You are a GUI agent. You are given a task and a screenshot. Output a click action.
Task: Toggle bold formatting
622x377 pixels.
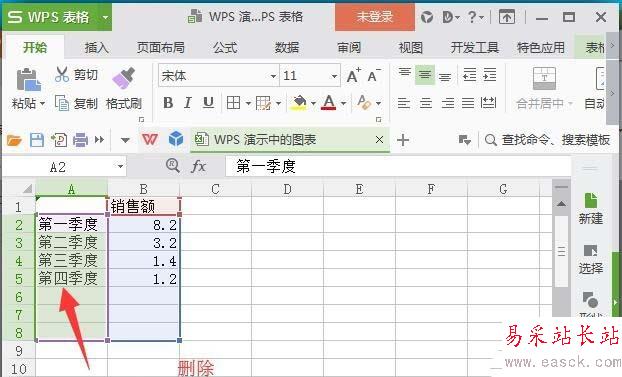pos(168,103)
